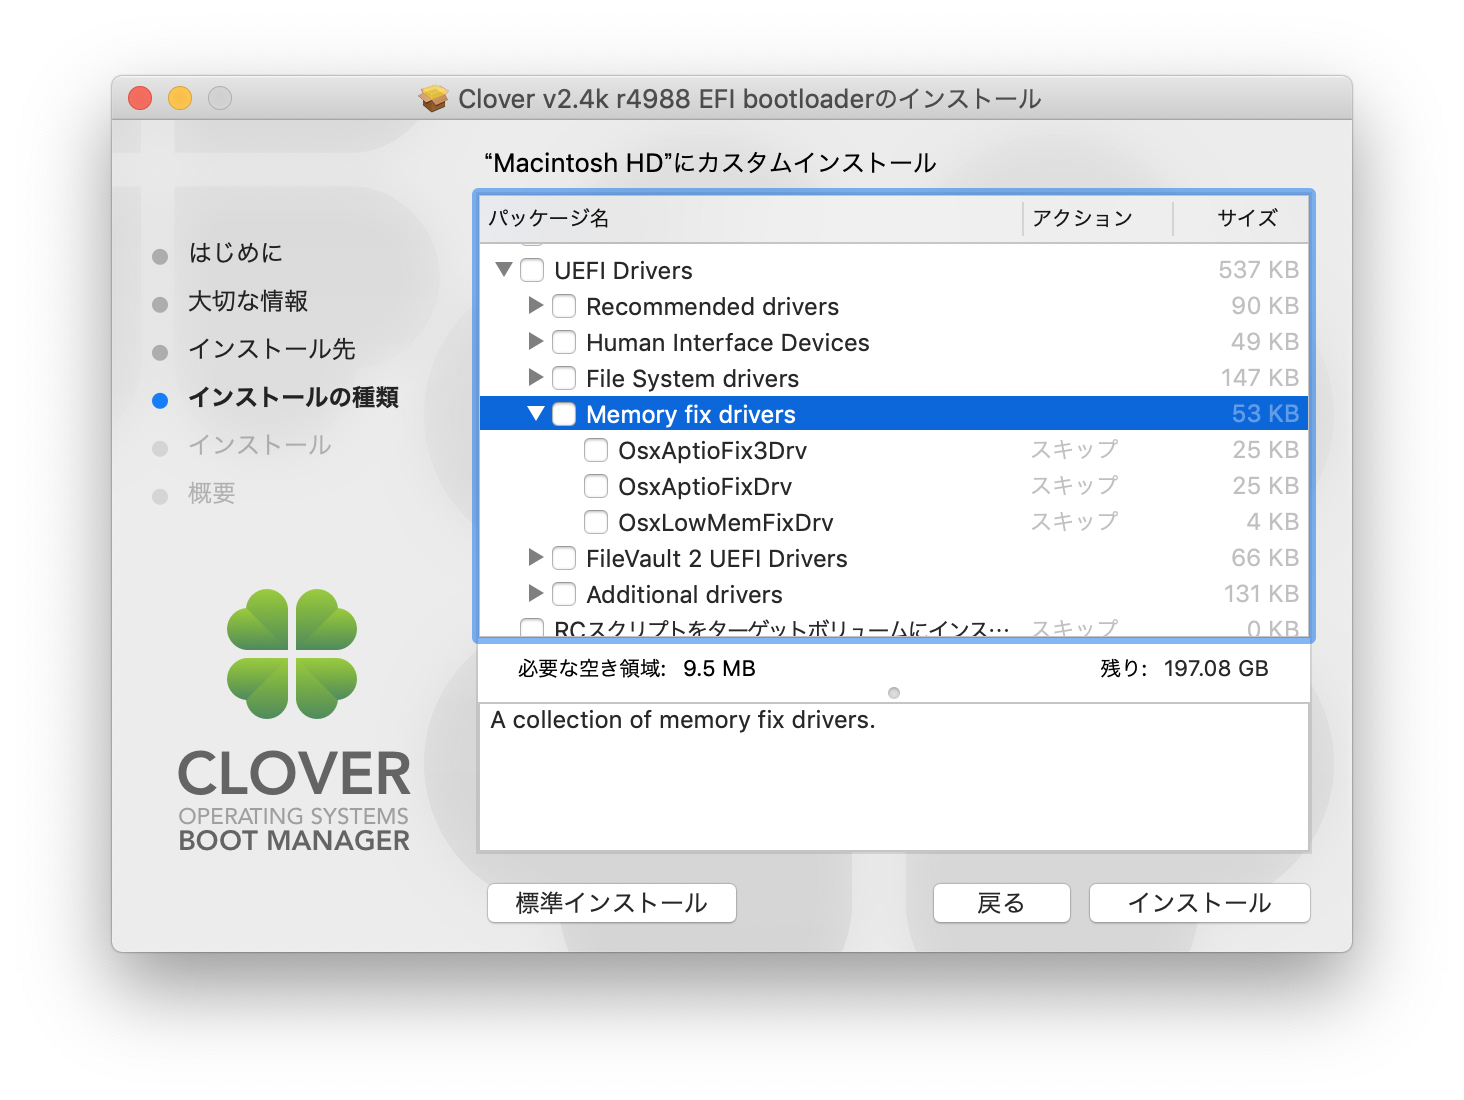Click the スキップ action for OsxAptioFixDrv
The image size is (1464, 1100).
(1074, 486)
